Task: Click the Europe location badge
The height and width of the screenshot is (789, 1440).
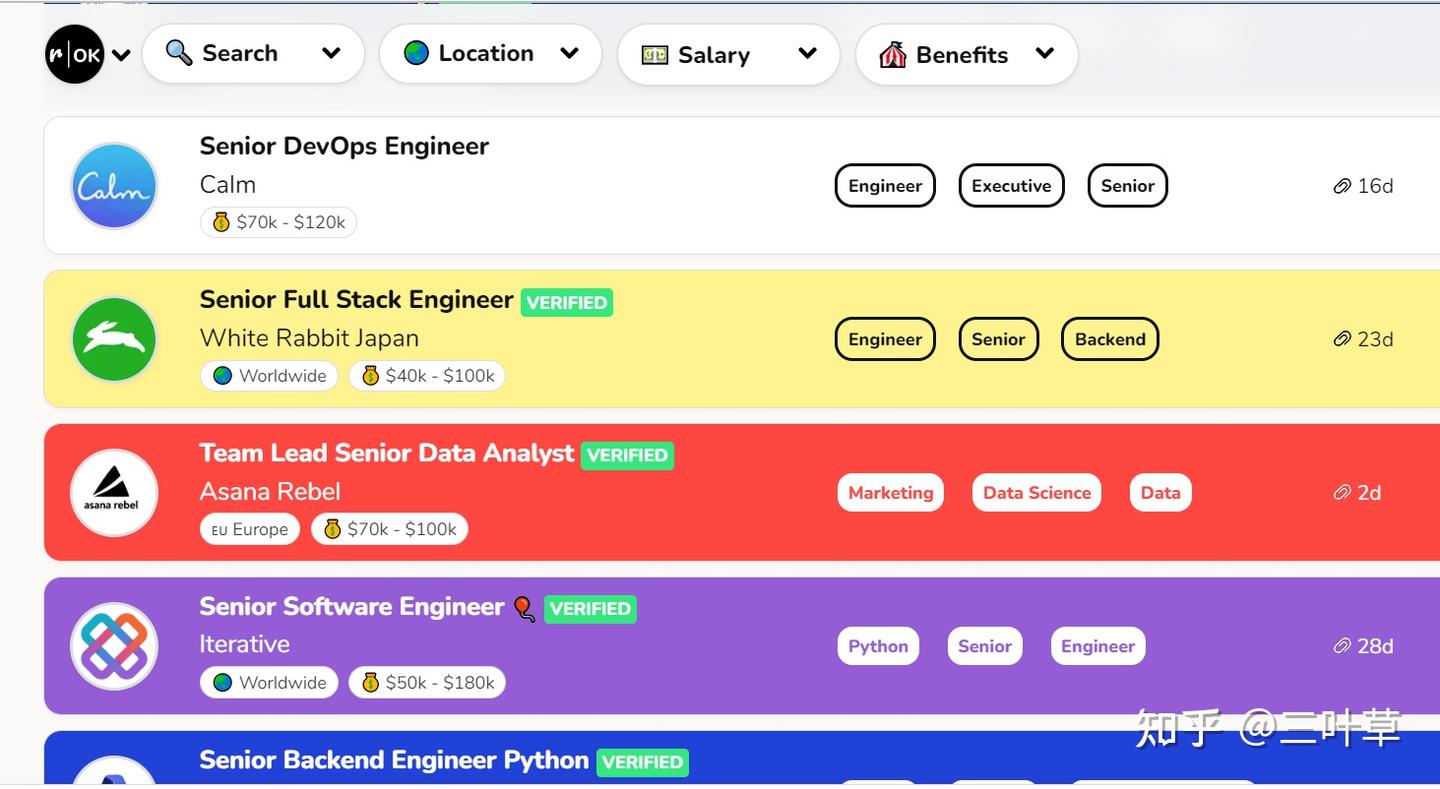Action: click(x=250, y=529)
